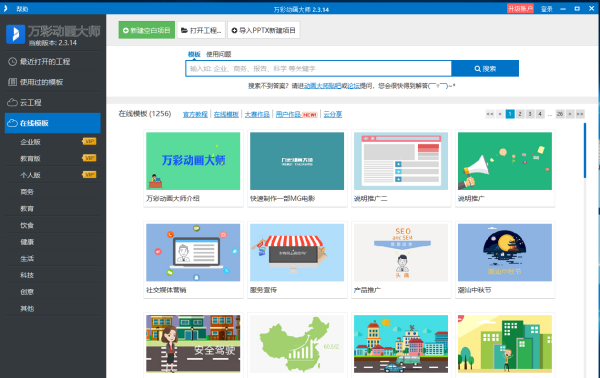Click current page 1 in pagination
The image size is (600, 378).
pos(510,114)
